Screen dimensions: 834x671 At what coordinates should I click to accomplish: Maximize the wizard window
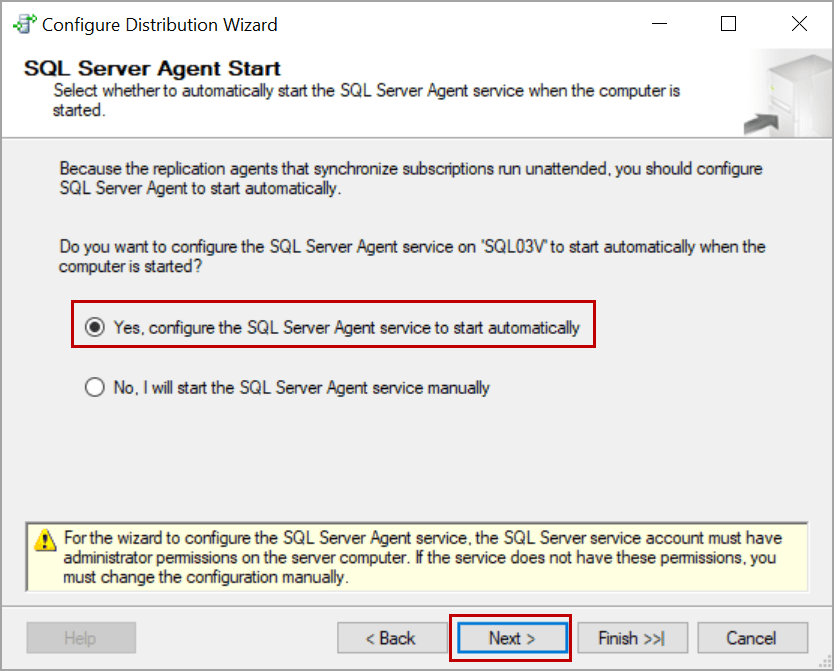click(728, 23)
